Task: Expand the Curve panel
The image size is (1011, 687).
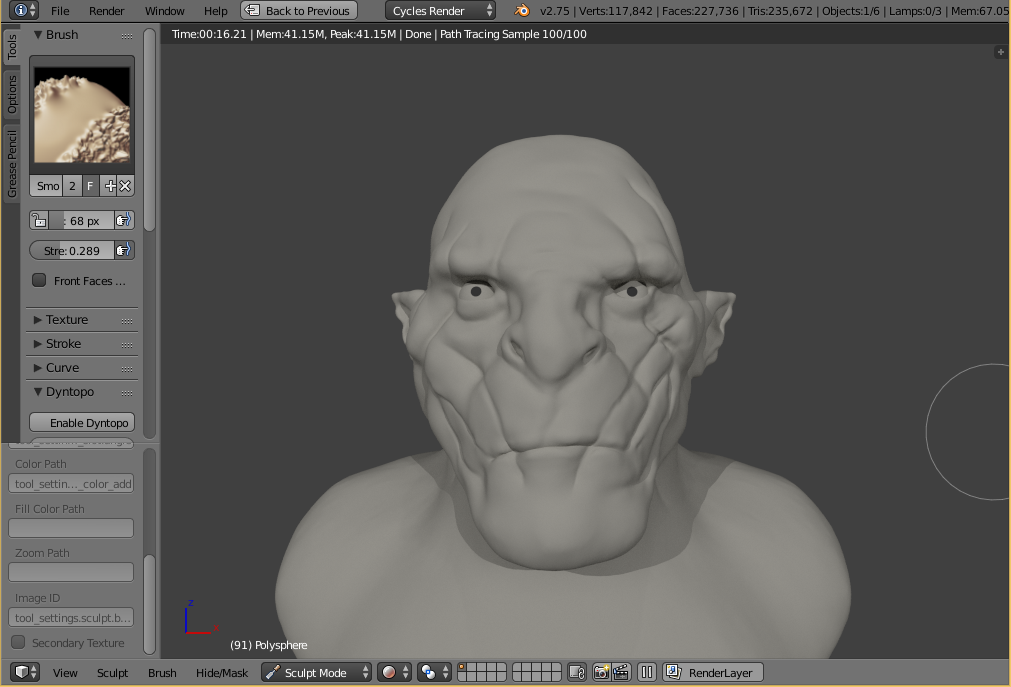Action: click(62, 368)
